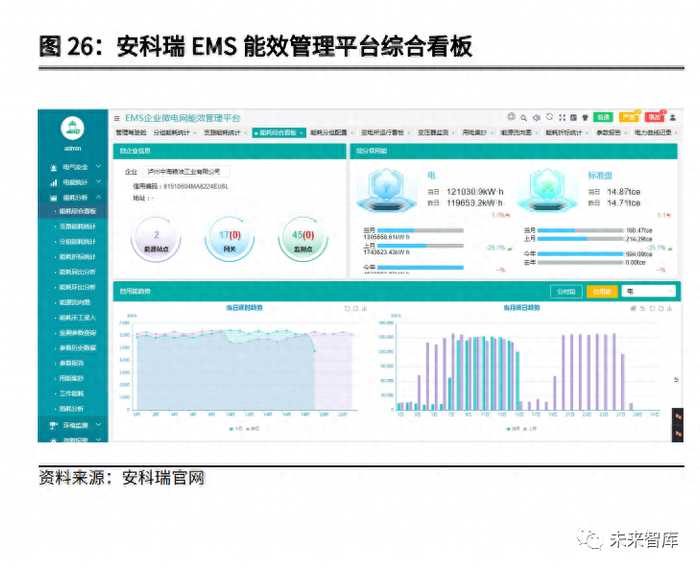The width and height of the screenshot is (700, 570).
Task: Click the standard coal hexagon icon
Action: (x=547, y=191)
